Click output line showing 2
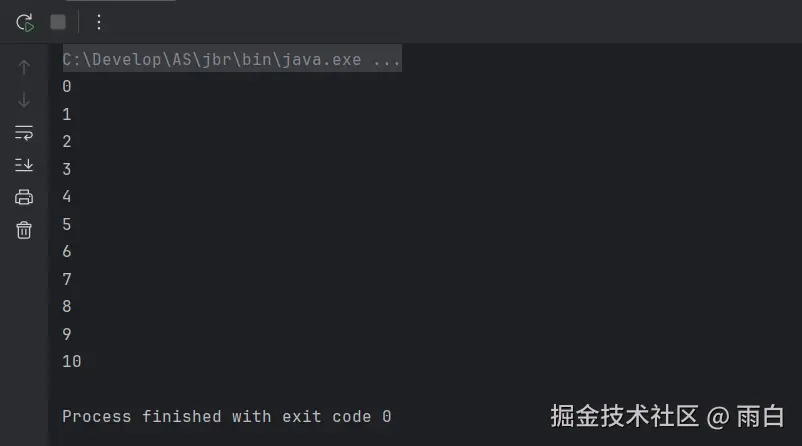The height and width of the screenshot is (446, 802). coord(67,142)
